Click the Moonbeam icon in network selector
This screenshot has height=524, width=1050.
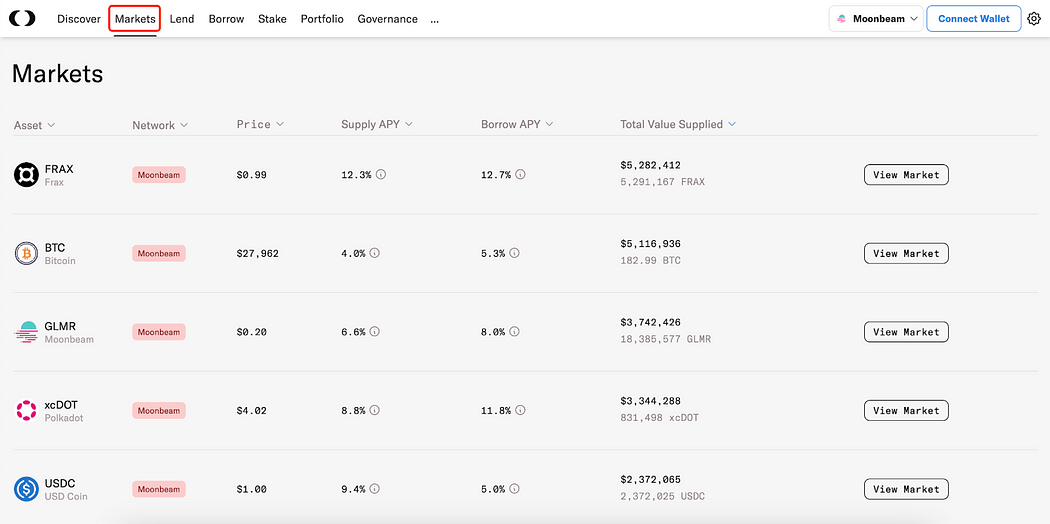pyautogui.click(x=842, y=19)
